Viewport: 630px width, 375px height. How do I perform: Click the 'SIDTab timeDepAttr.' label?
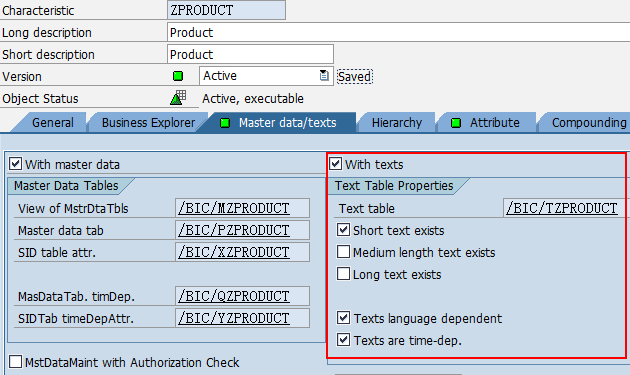76,319
